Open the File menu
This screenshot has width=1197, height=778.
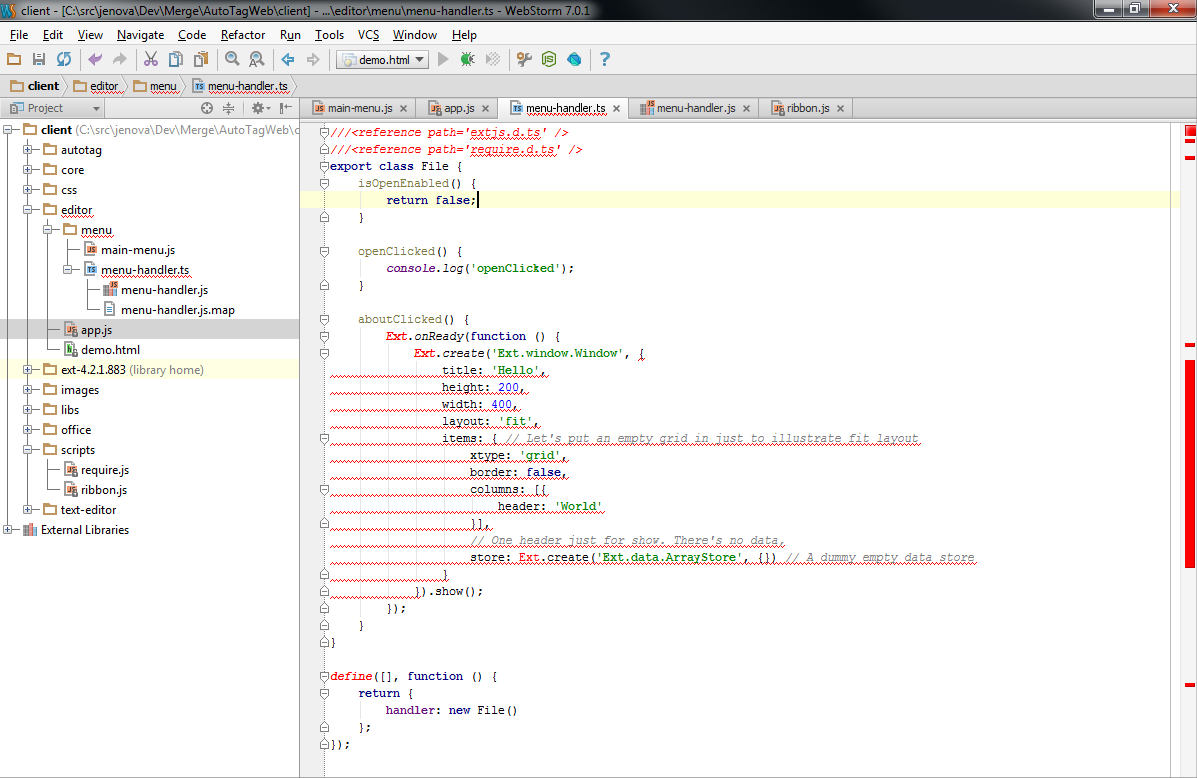pos(19,35)
